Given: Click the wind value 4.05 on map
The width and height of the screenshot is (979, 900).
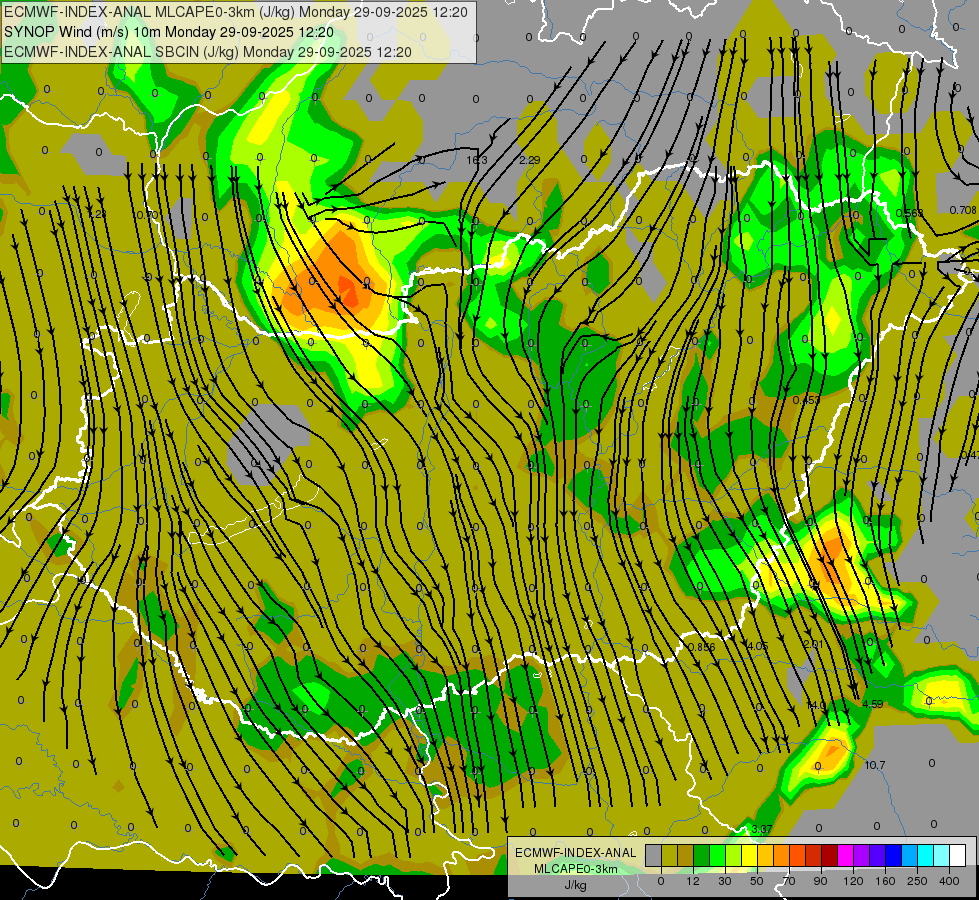Looking at the screenshot, I should pyautogui.click(x=757, y=646).
